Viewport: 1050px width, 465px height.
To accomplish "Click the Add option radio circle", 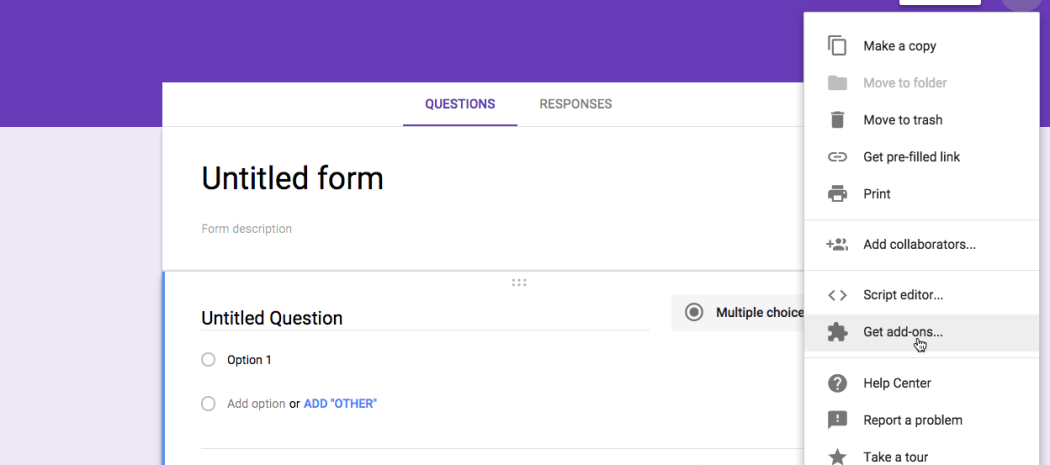I will pos(208,403).
